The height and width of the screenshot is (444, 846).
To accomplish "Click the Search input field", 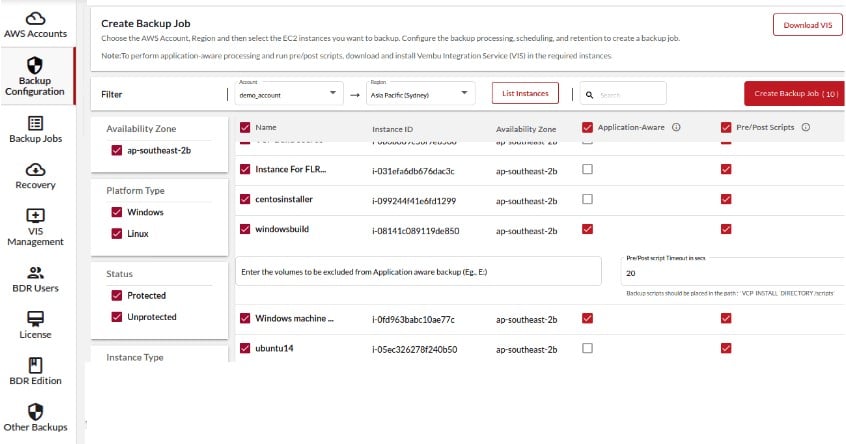I will pyautogui.click(x=623, y=93).
